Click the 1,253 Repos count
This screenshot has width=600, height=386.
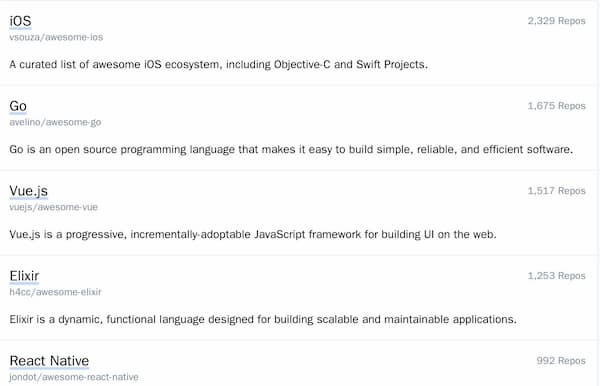pos(556,275)
